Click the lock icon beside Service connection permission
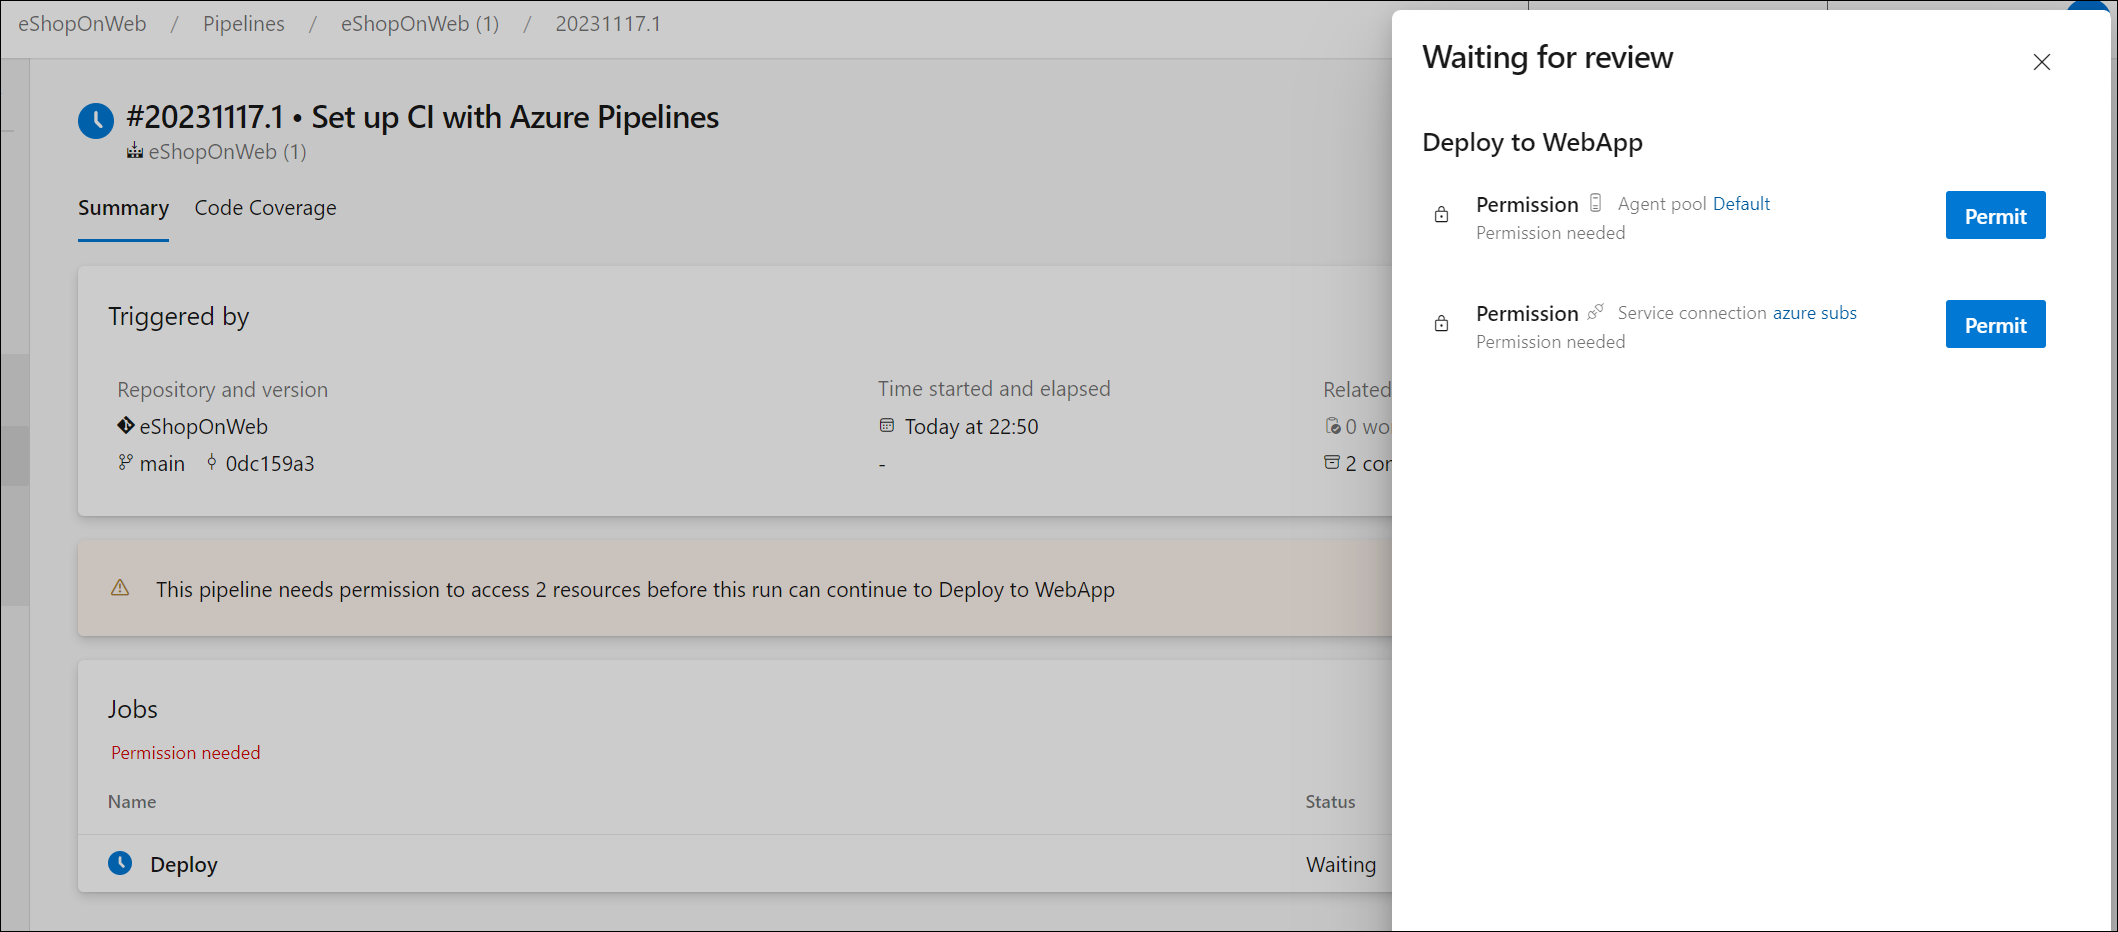The image size is (2118, 932). pos(1441,324)
